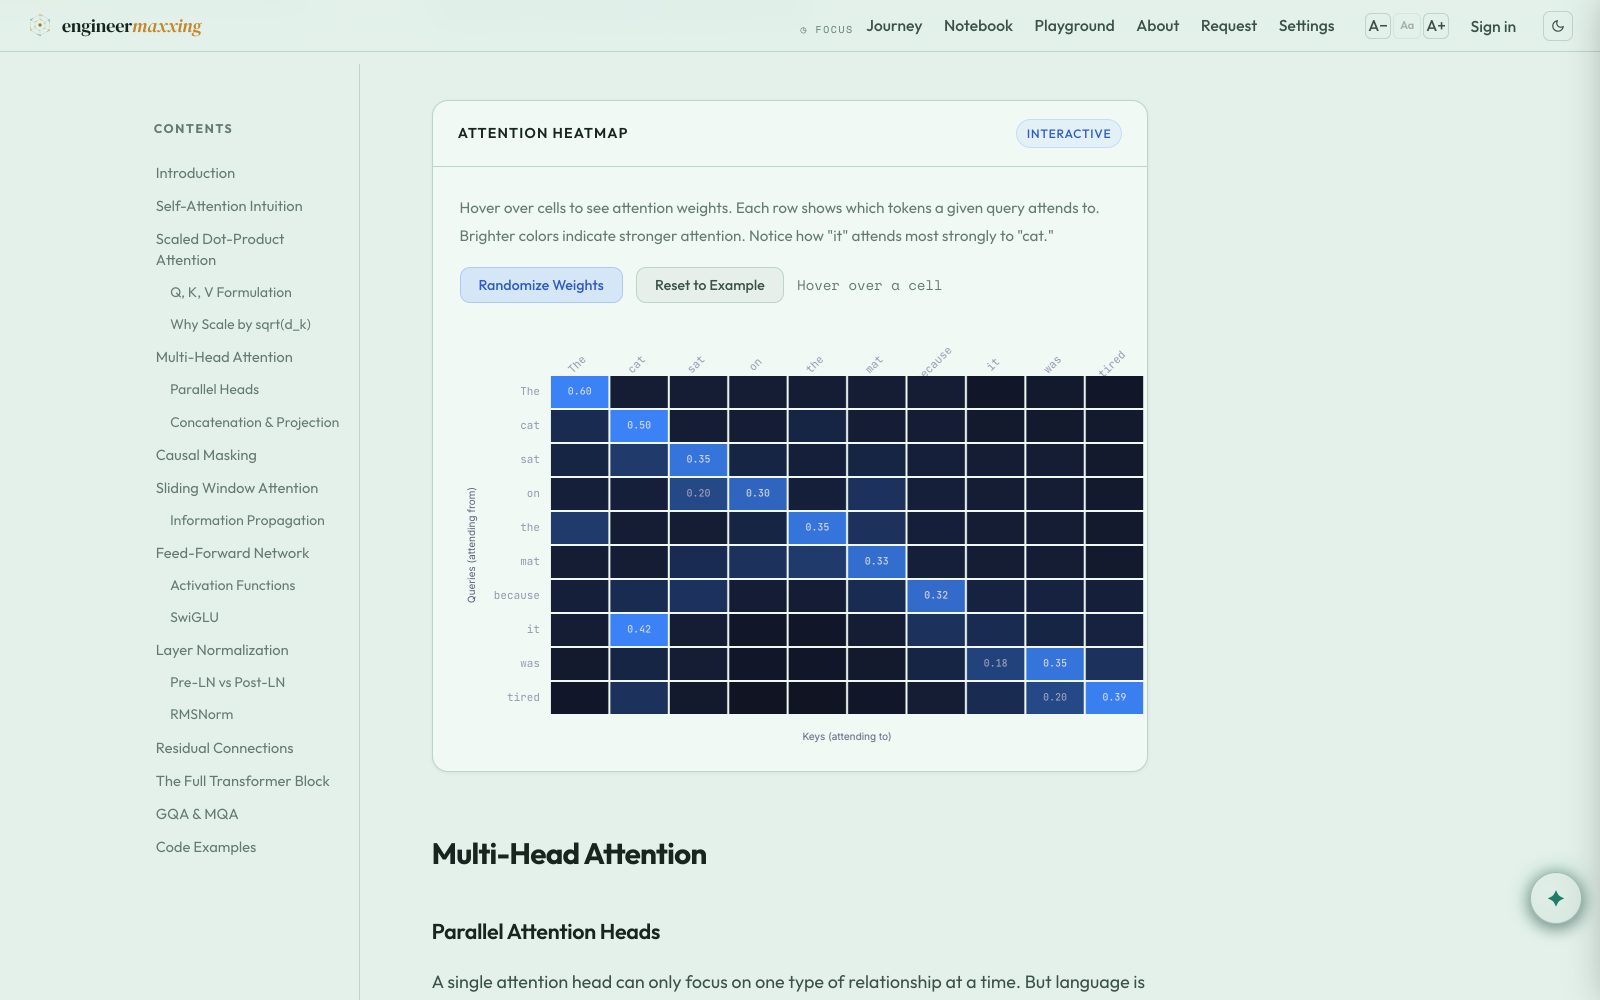This screenshot has width=1600, height=1000.
Task: Reset font size with Aa button
Action: coord(1407,26)
